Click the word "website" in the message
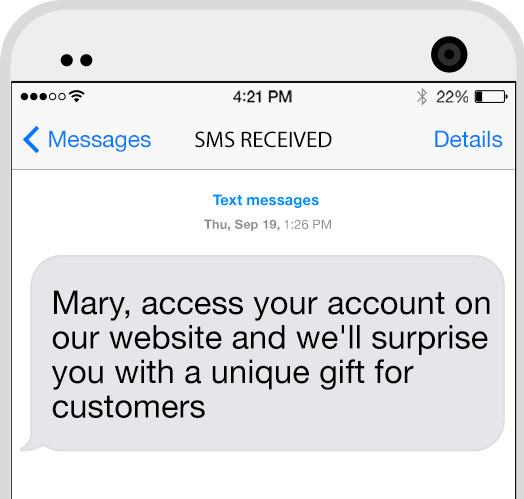 (x=166, y=338)
